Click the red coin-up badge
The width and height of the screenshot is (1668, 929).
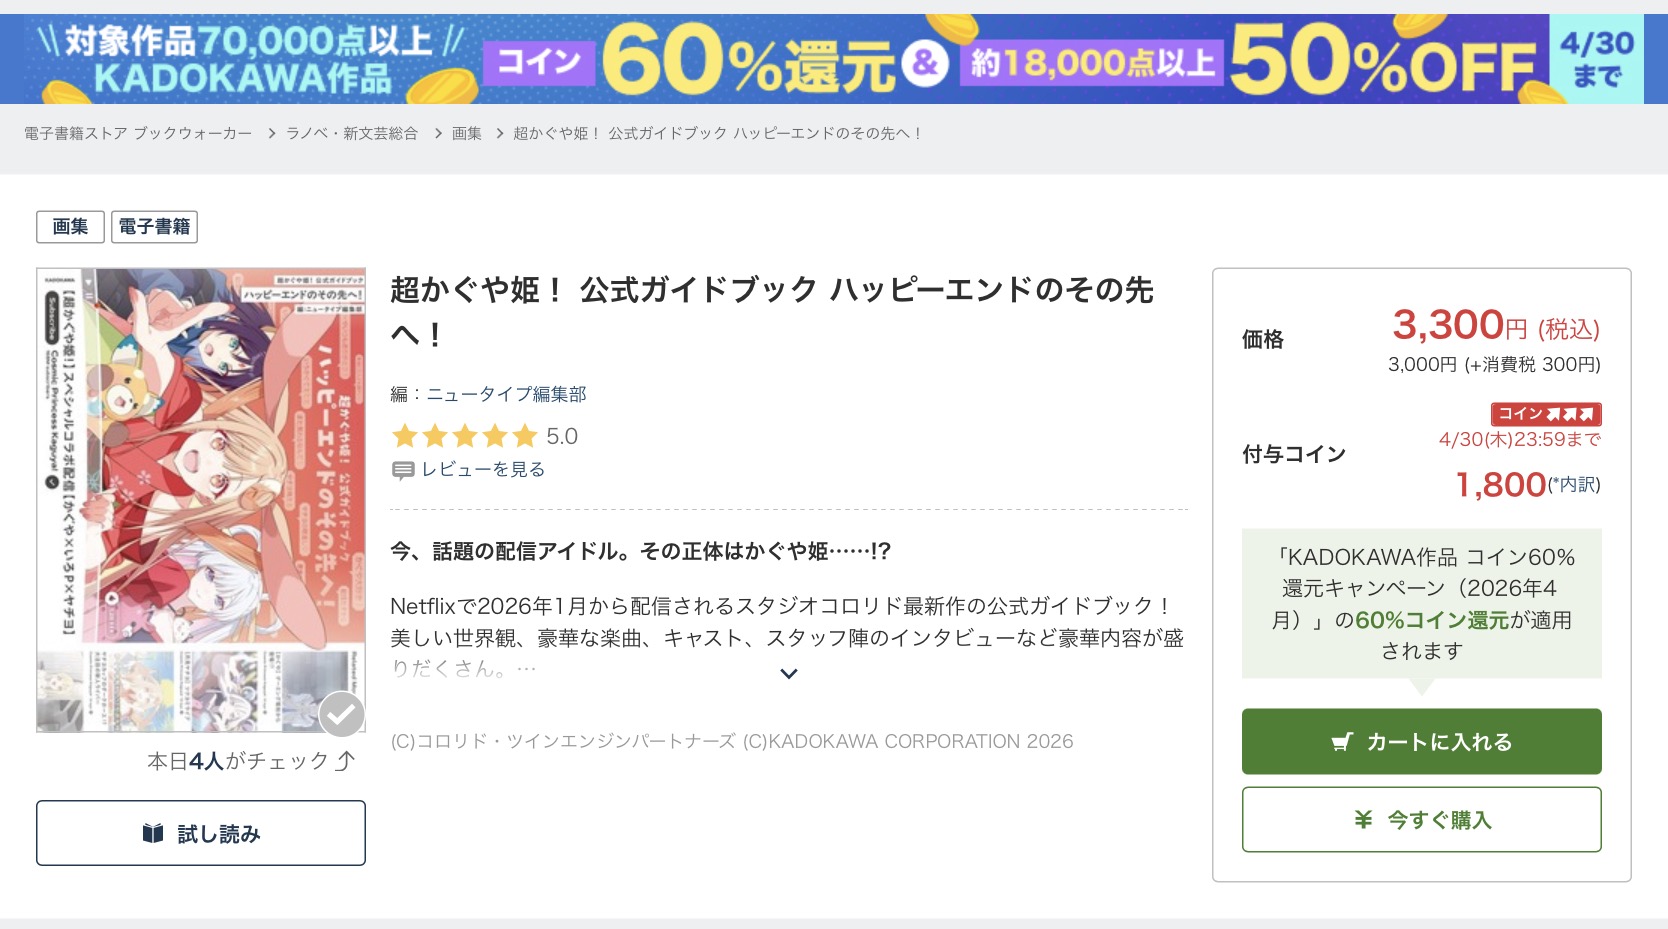1545,414
